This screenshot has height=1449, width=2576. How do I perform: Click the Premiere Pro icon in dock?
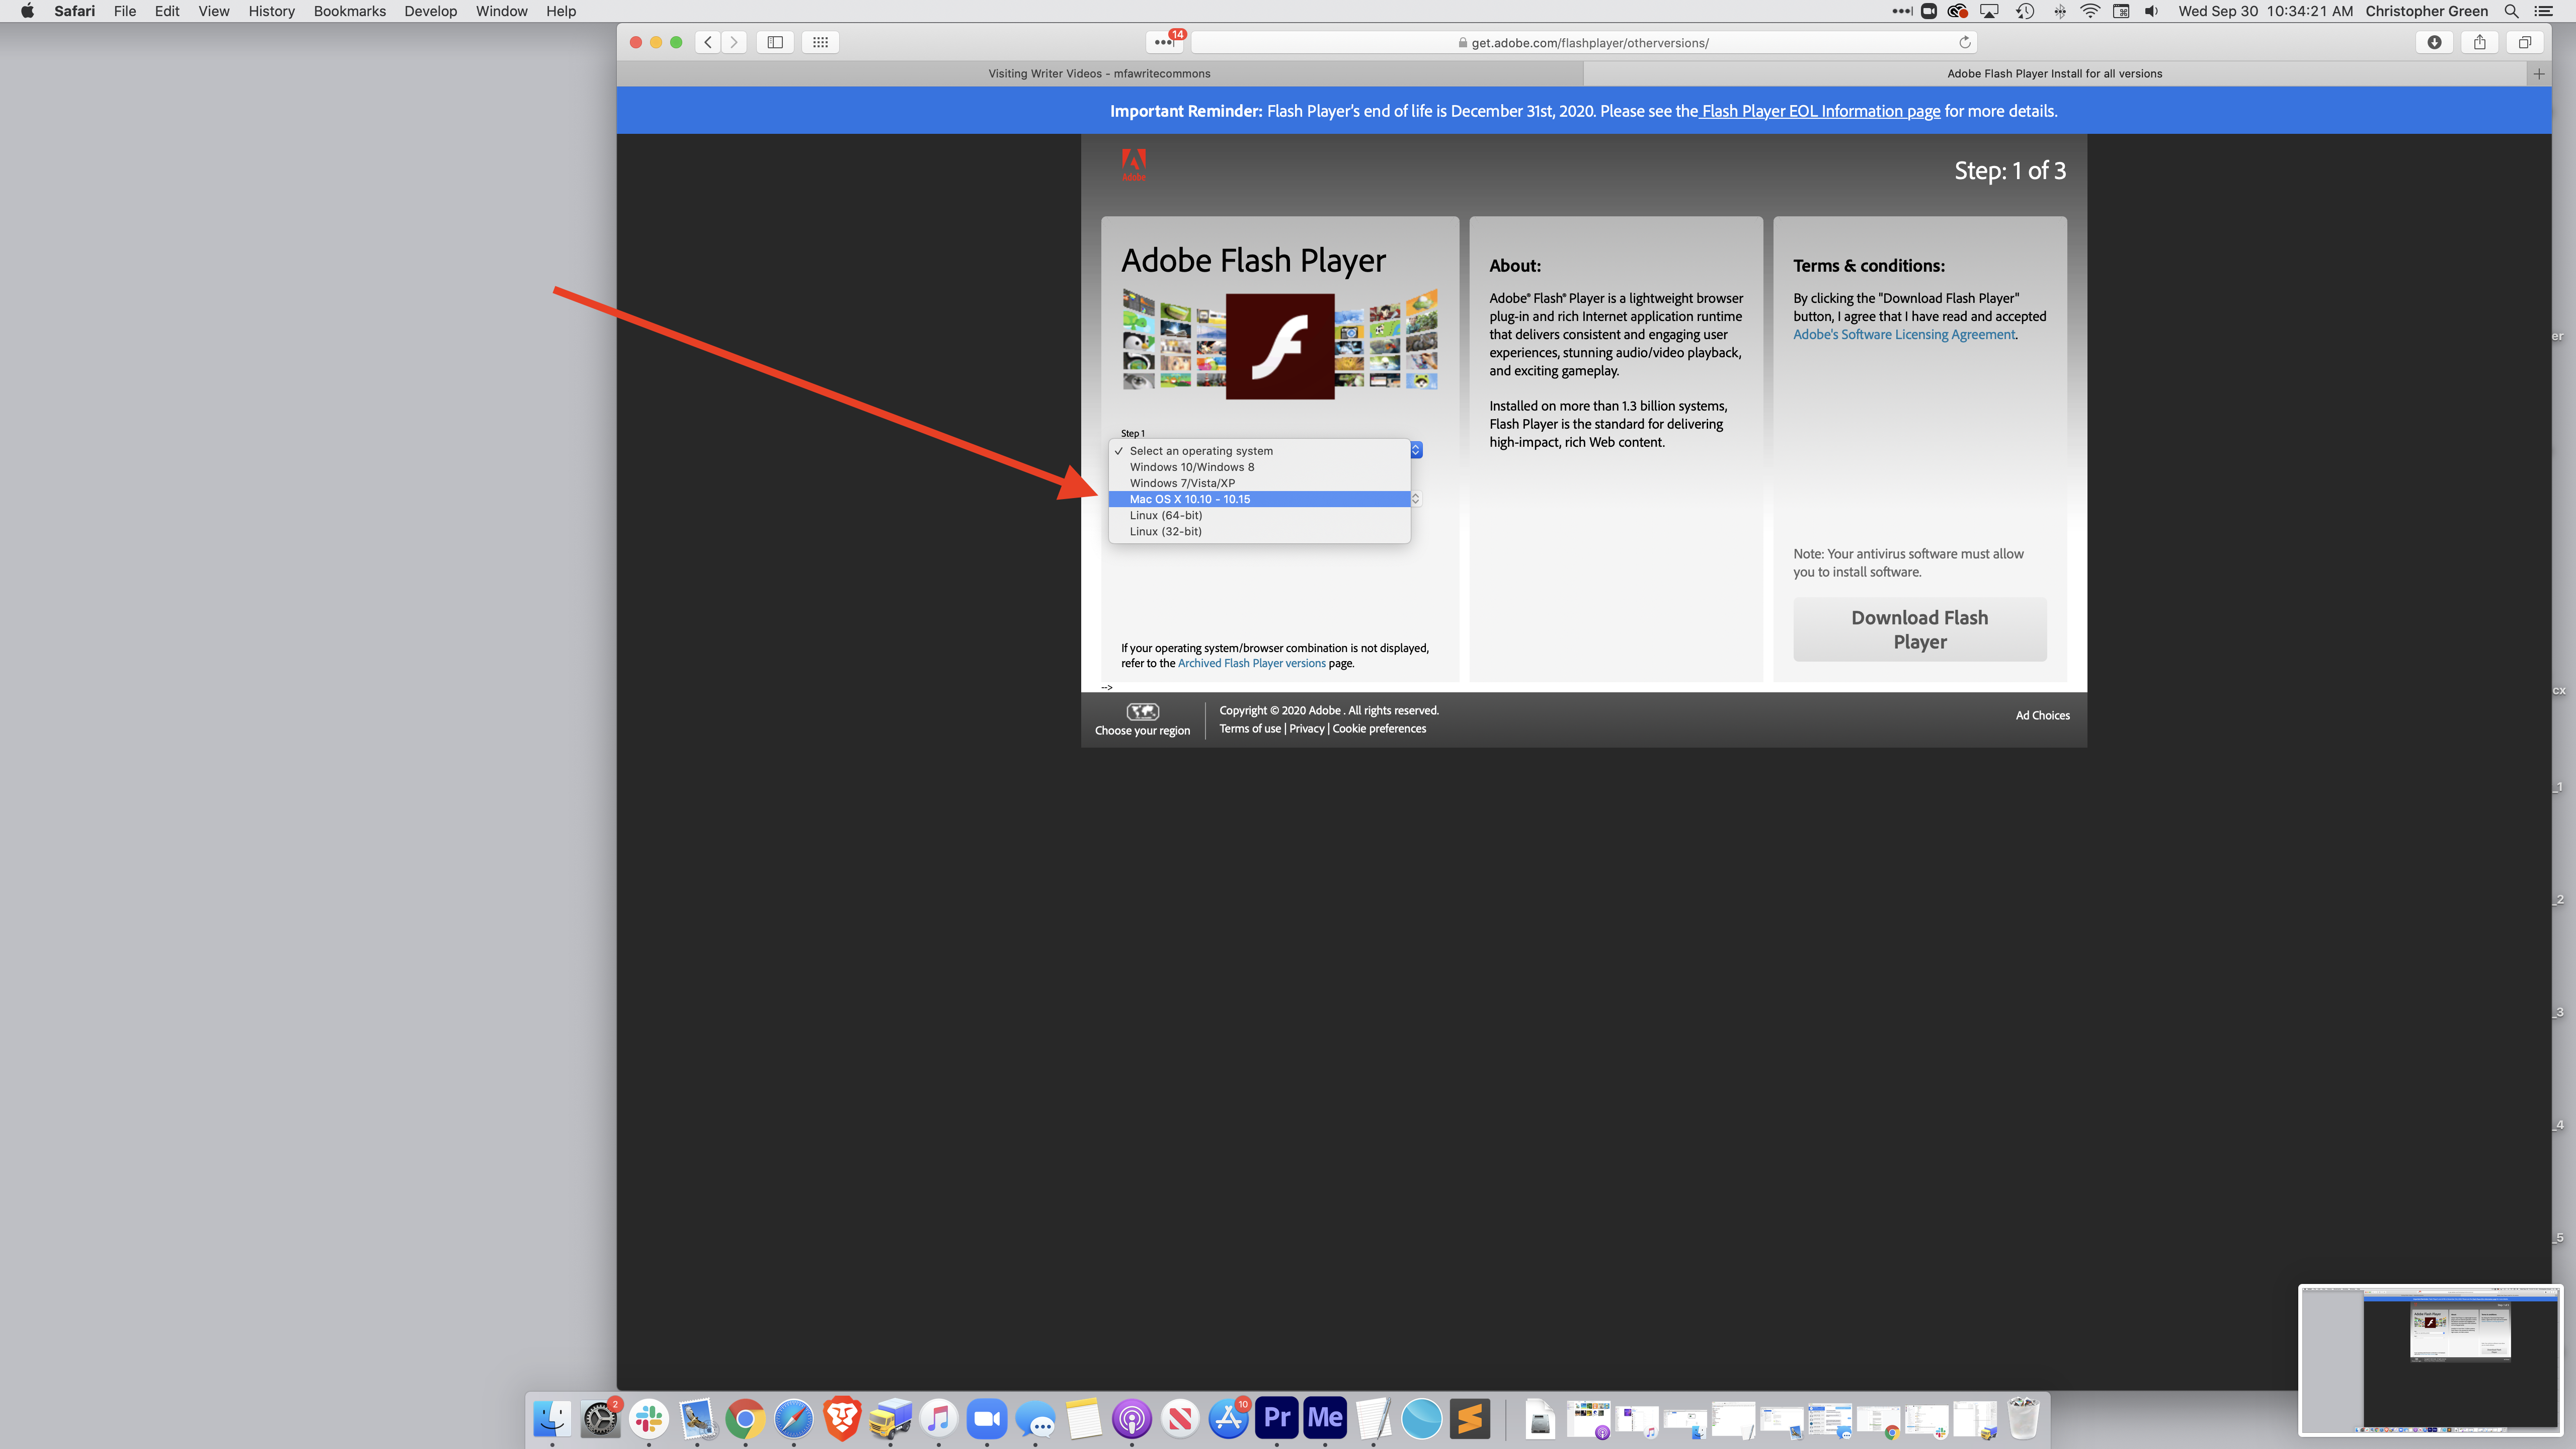click(x=1277, y=1417)
